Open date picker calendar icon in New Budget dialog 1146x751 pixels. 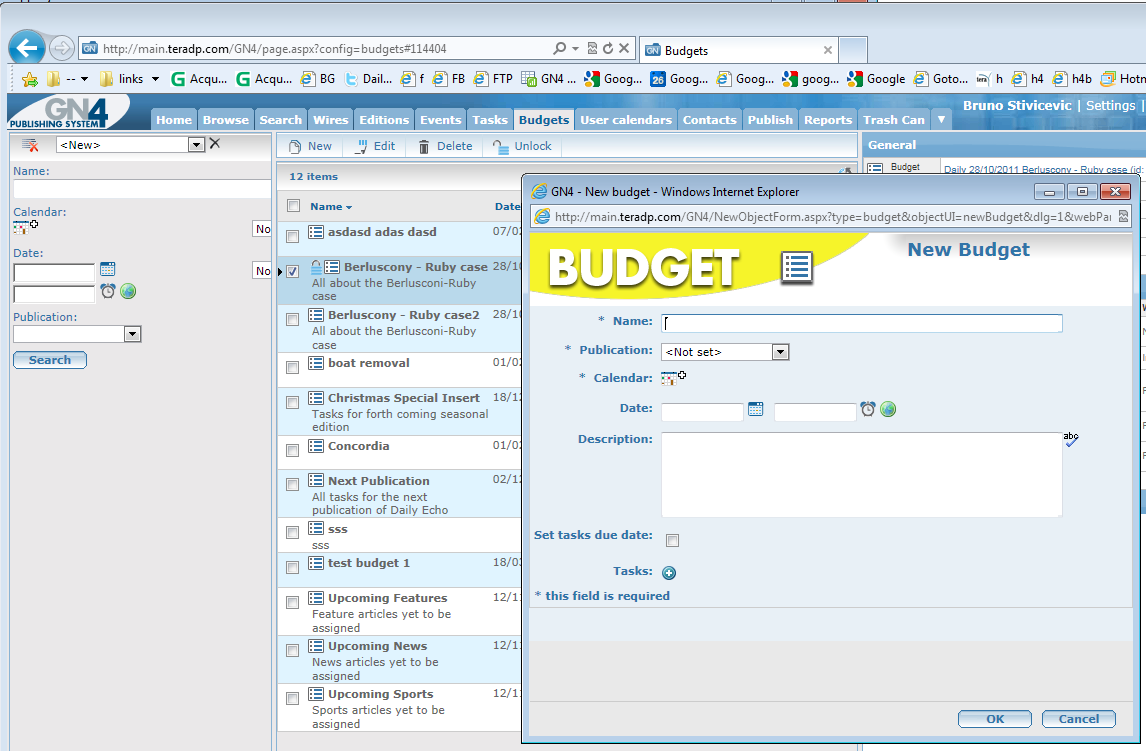click(755, 409)
